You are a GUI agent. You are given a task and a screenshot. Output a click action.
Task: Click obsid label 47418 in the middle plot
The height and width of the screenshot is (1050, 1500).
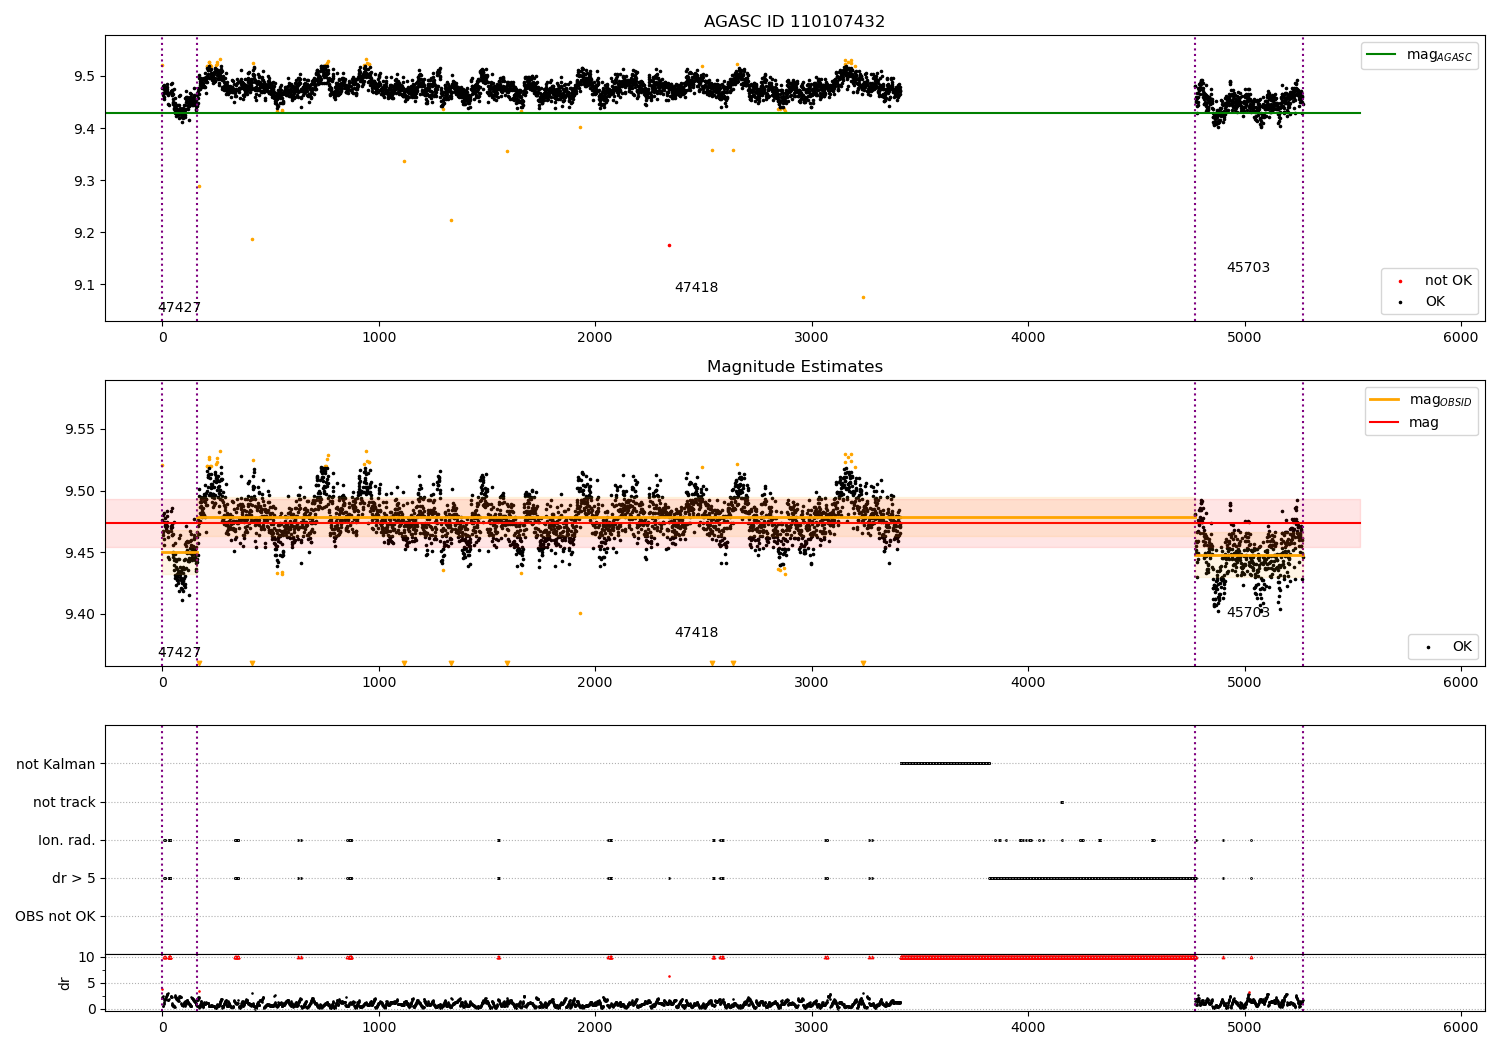(x=696, y=633)
